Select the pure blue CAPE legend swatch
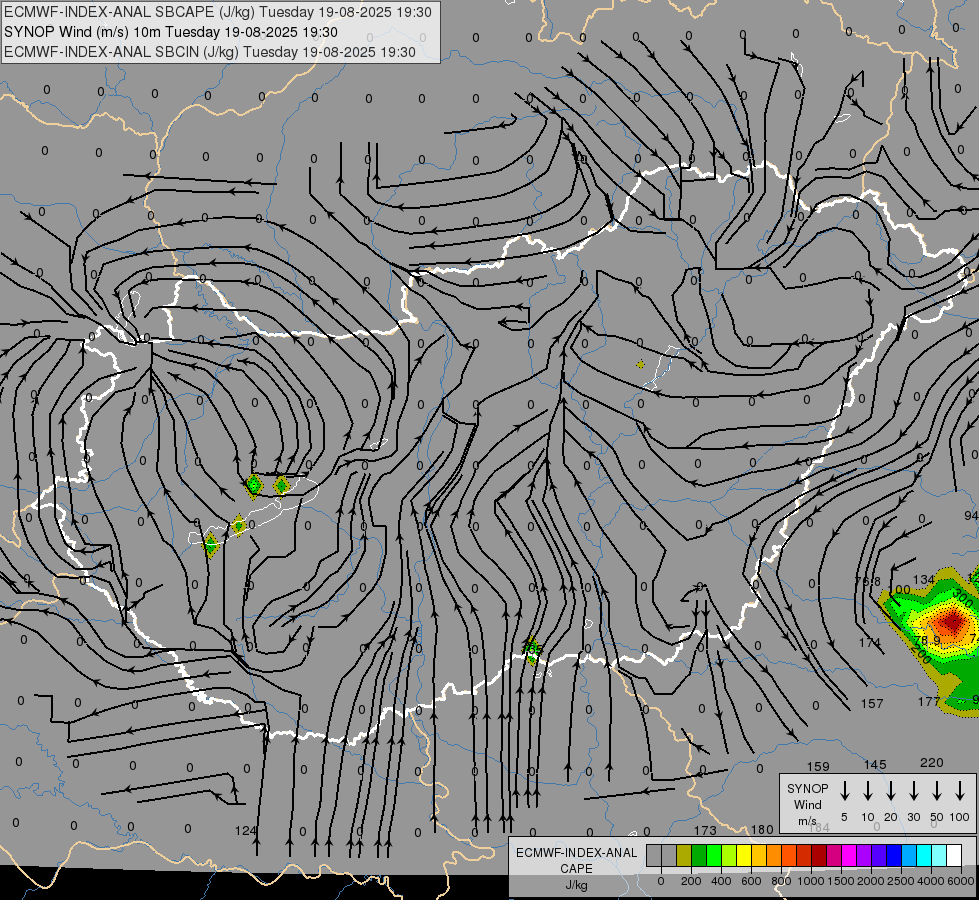This screenshot has width=979, height=900. [x=893, y=855]
